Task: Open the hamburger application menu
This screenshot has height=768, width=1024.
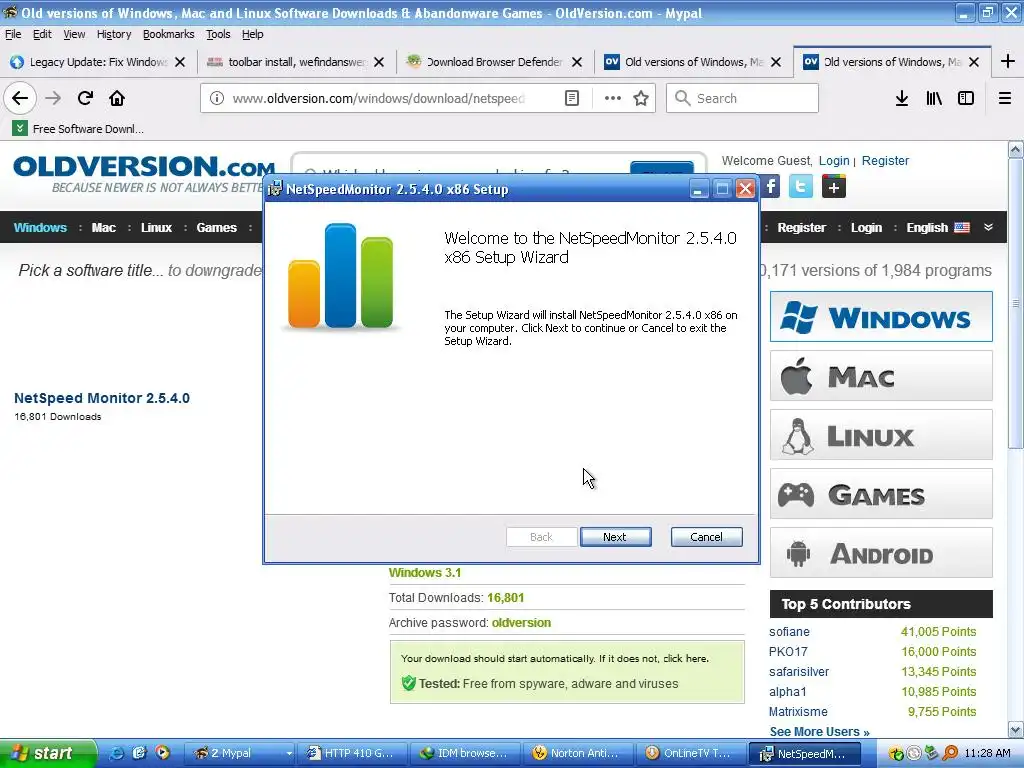Action: click(1005, 98)
